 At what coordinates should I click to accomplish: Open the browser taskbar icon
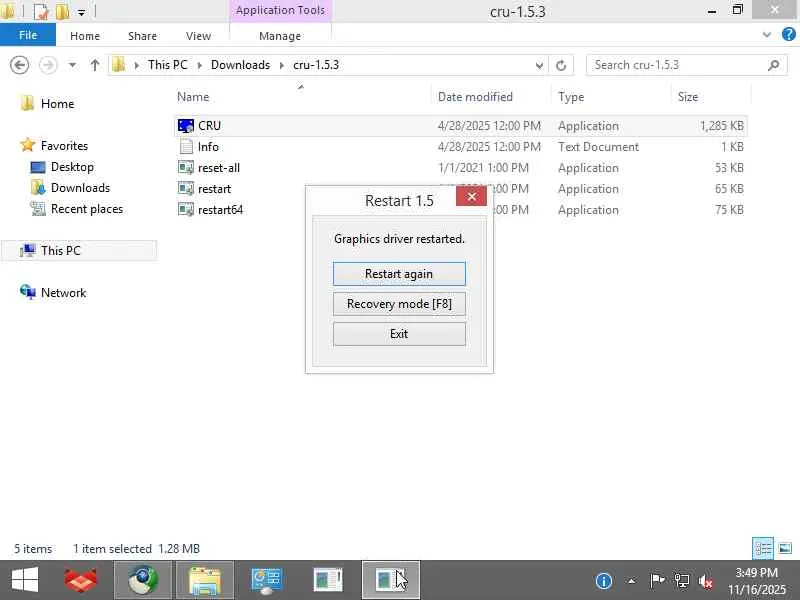pyautogui.click(x=143, y=581)
